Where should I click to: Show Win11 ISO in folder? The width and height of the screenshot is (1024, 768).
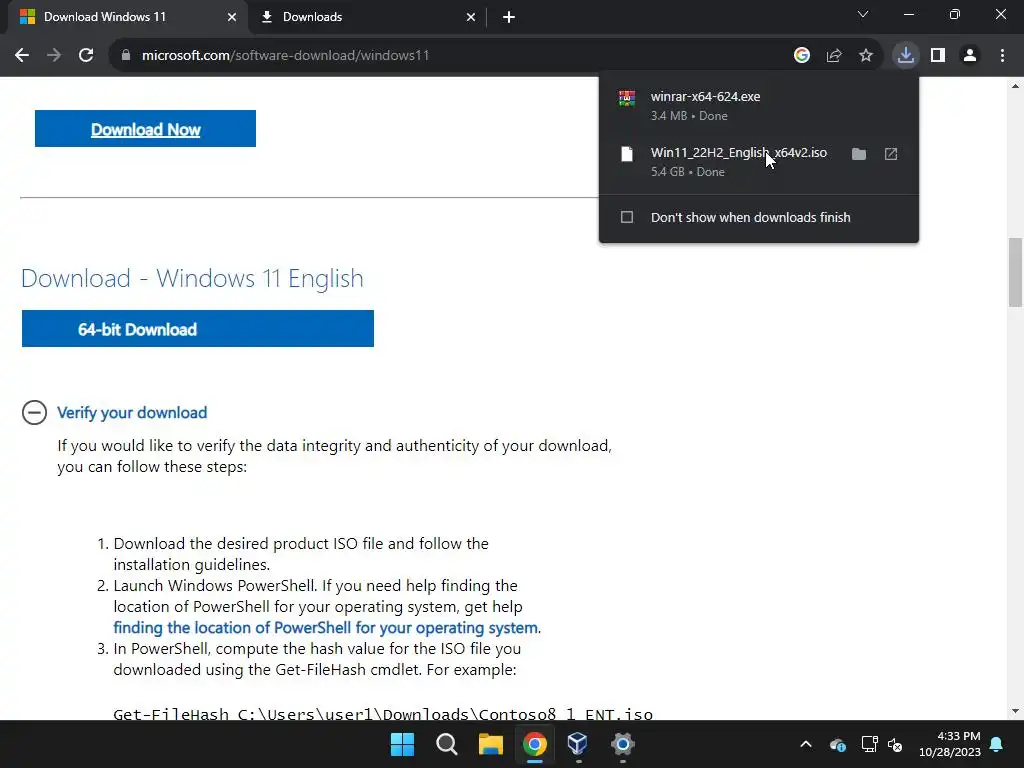click(859, 154)
